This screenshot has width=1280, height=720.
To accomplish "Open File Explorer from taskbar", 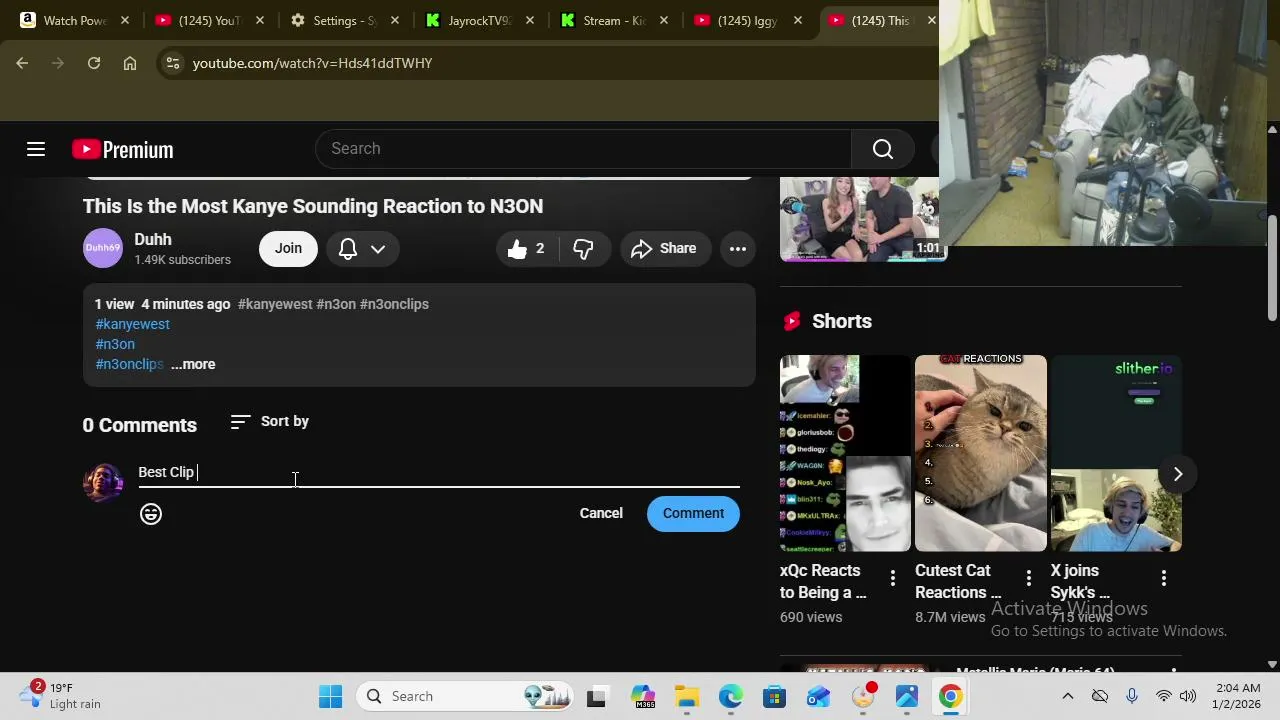I will coord(687,696).
